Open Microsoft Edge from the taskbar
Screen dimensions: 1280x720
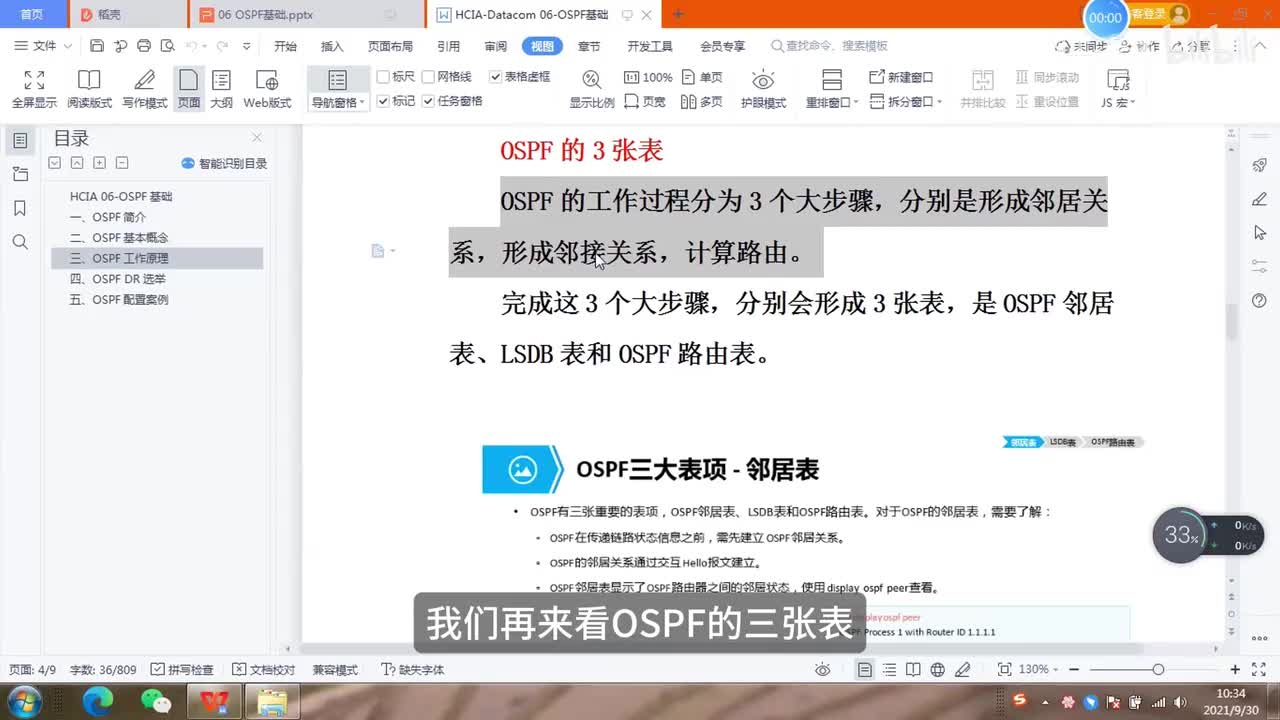click(x=98, y=701)
